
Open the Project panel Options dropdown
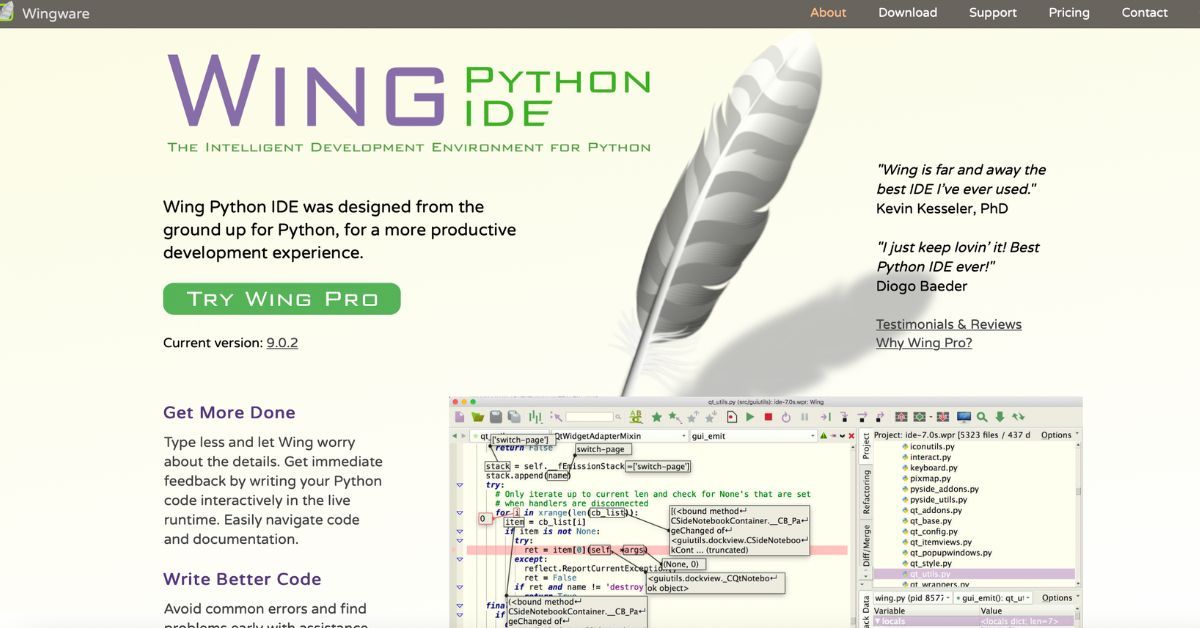point(1056,434)
